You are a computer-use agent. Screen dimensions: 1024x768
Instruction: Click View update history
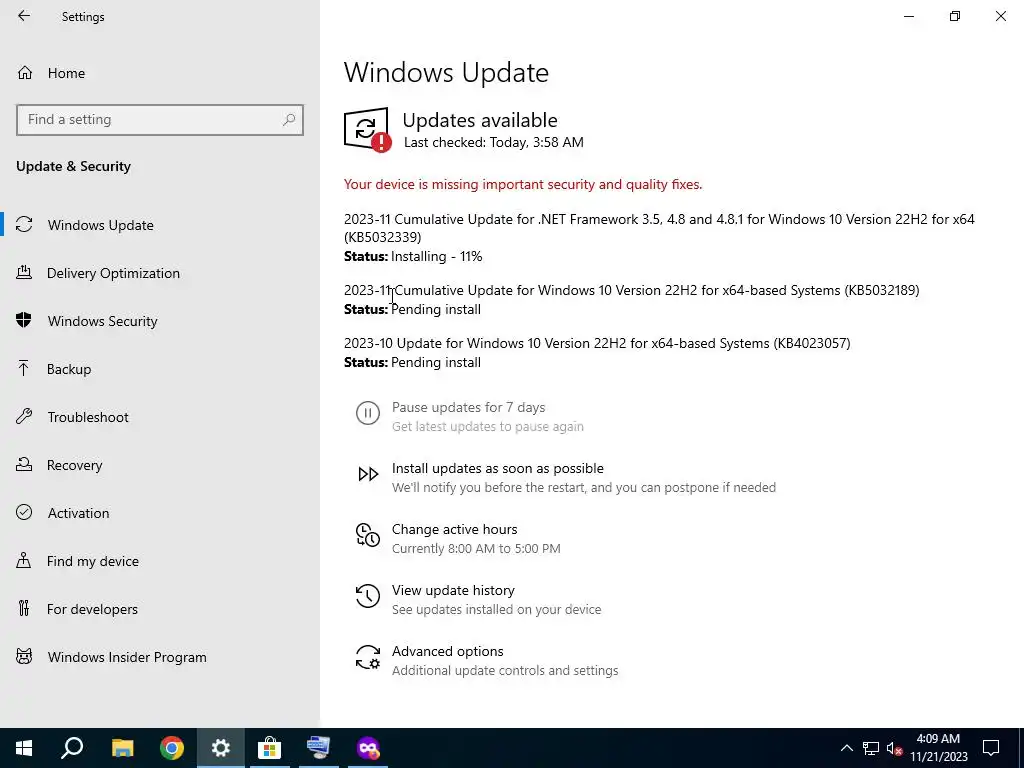tap(453, 590)
